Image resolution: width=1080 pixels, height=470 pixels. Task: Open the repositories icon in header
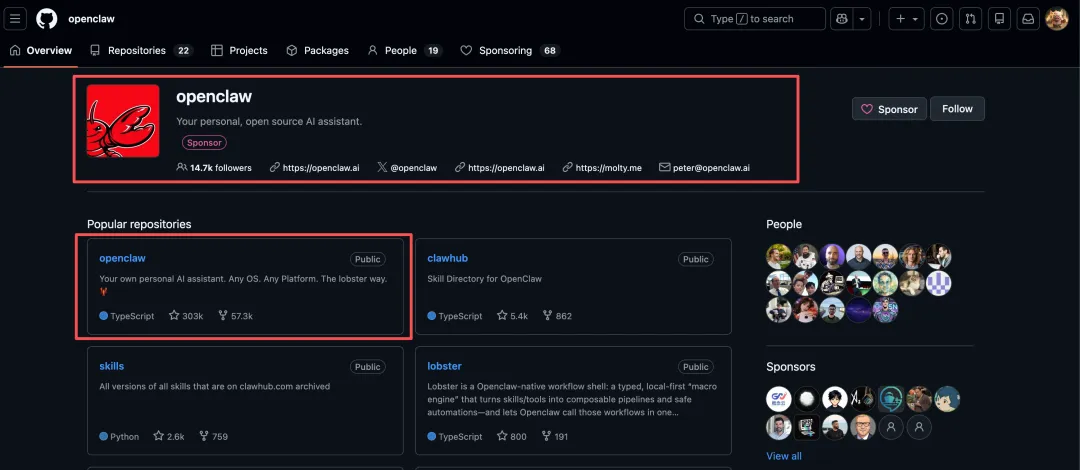(x=999, y=19)
